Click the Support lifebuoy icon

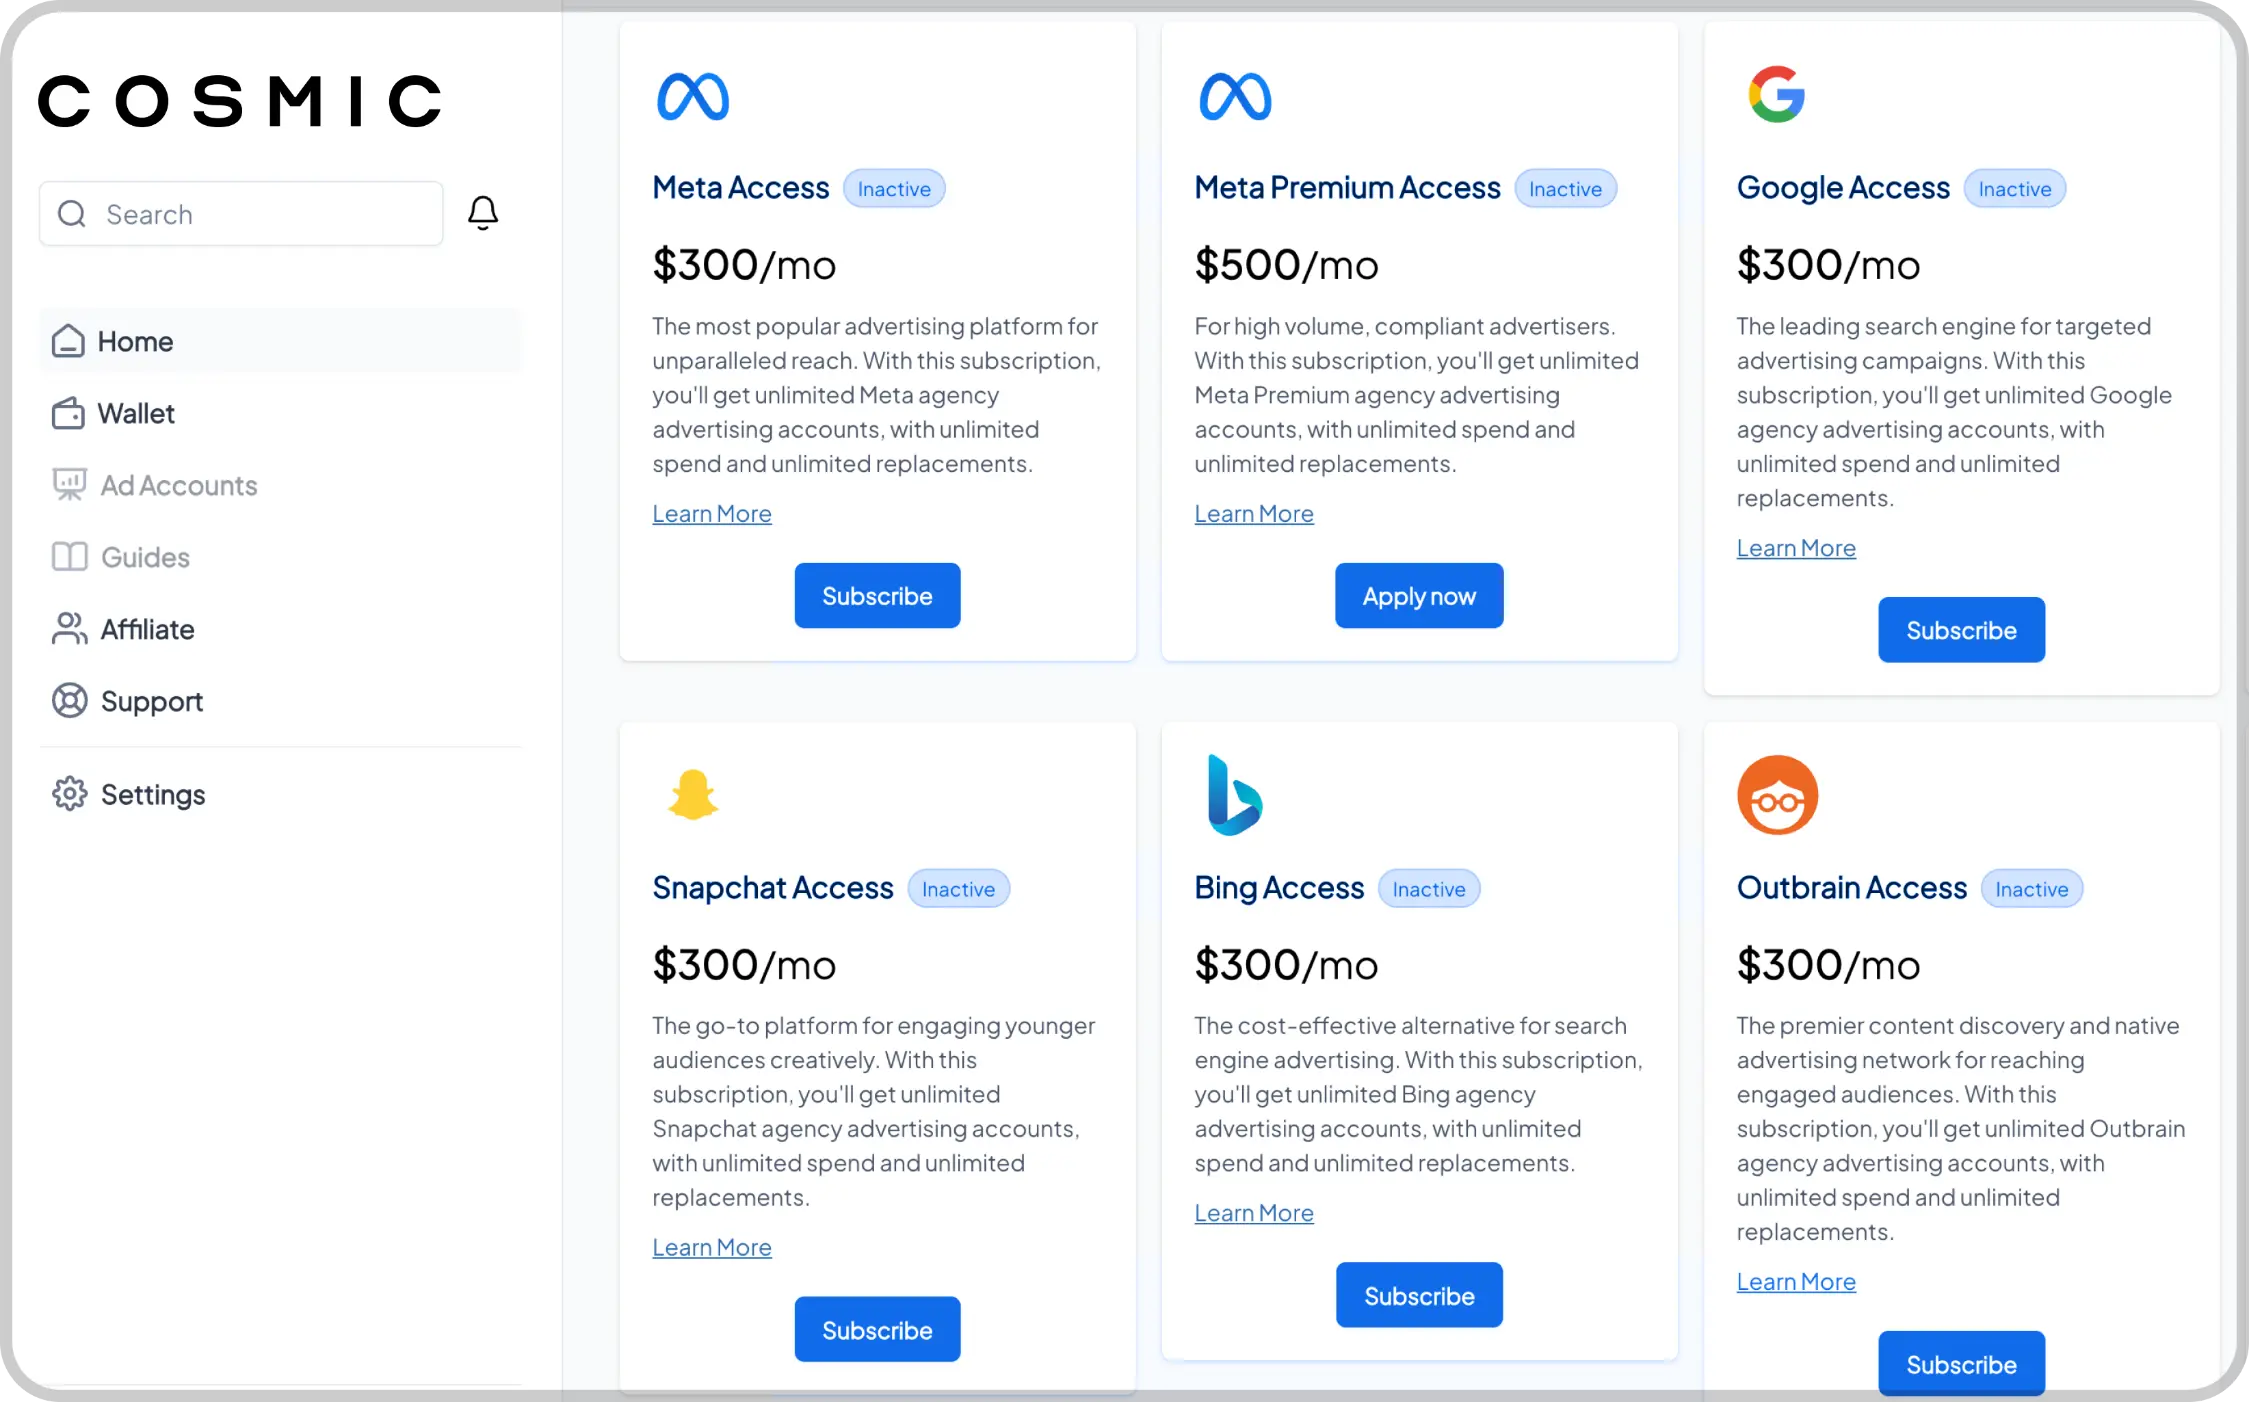(69, 701)
